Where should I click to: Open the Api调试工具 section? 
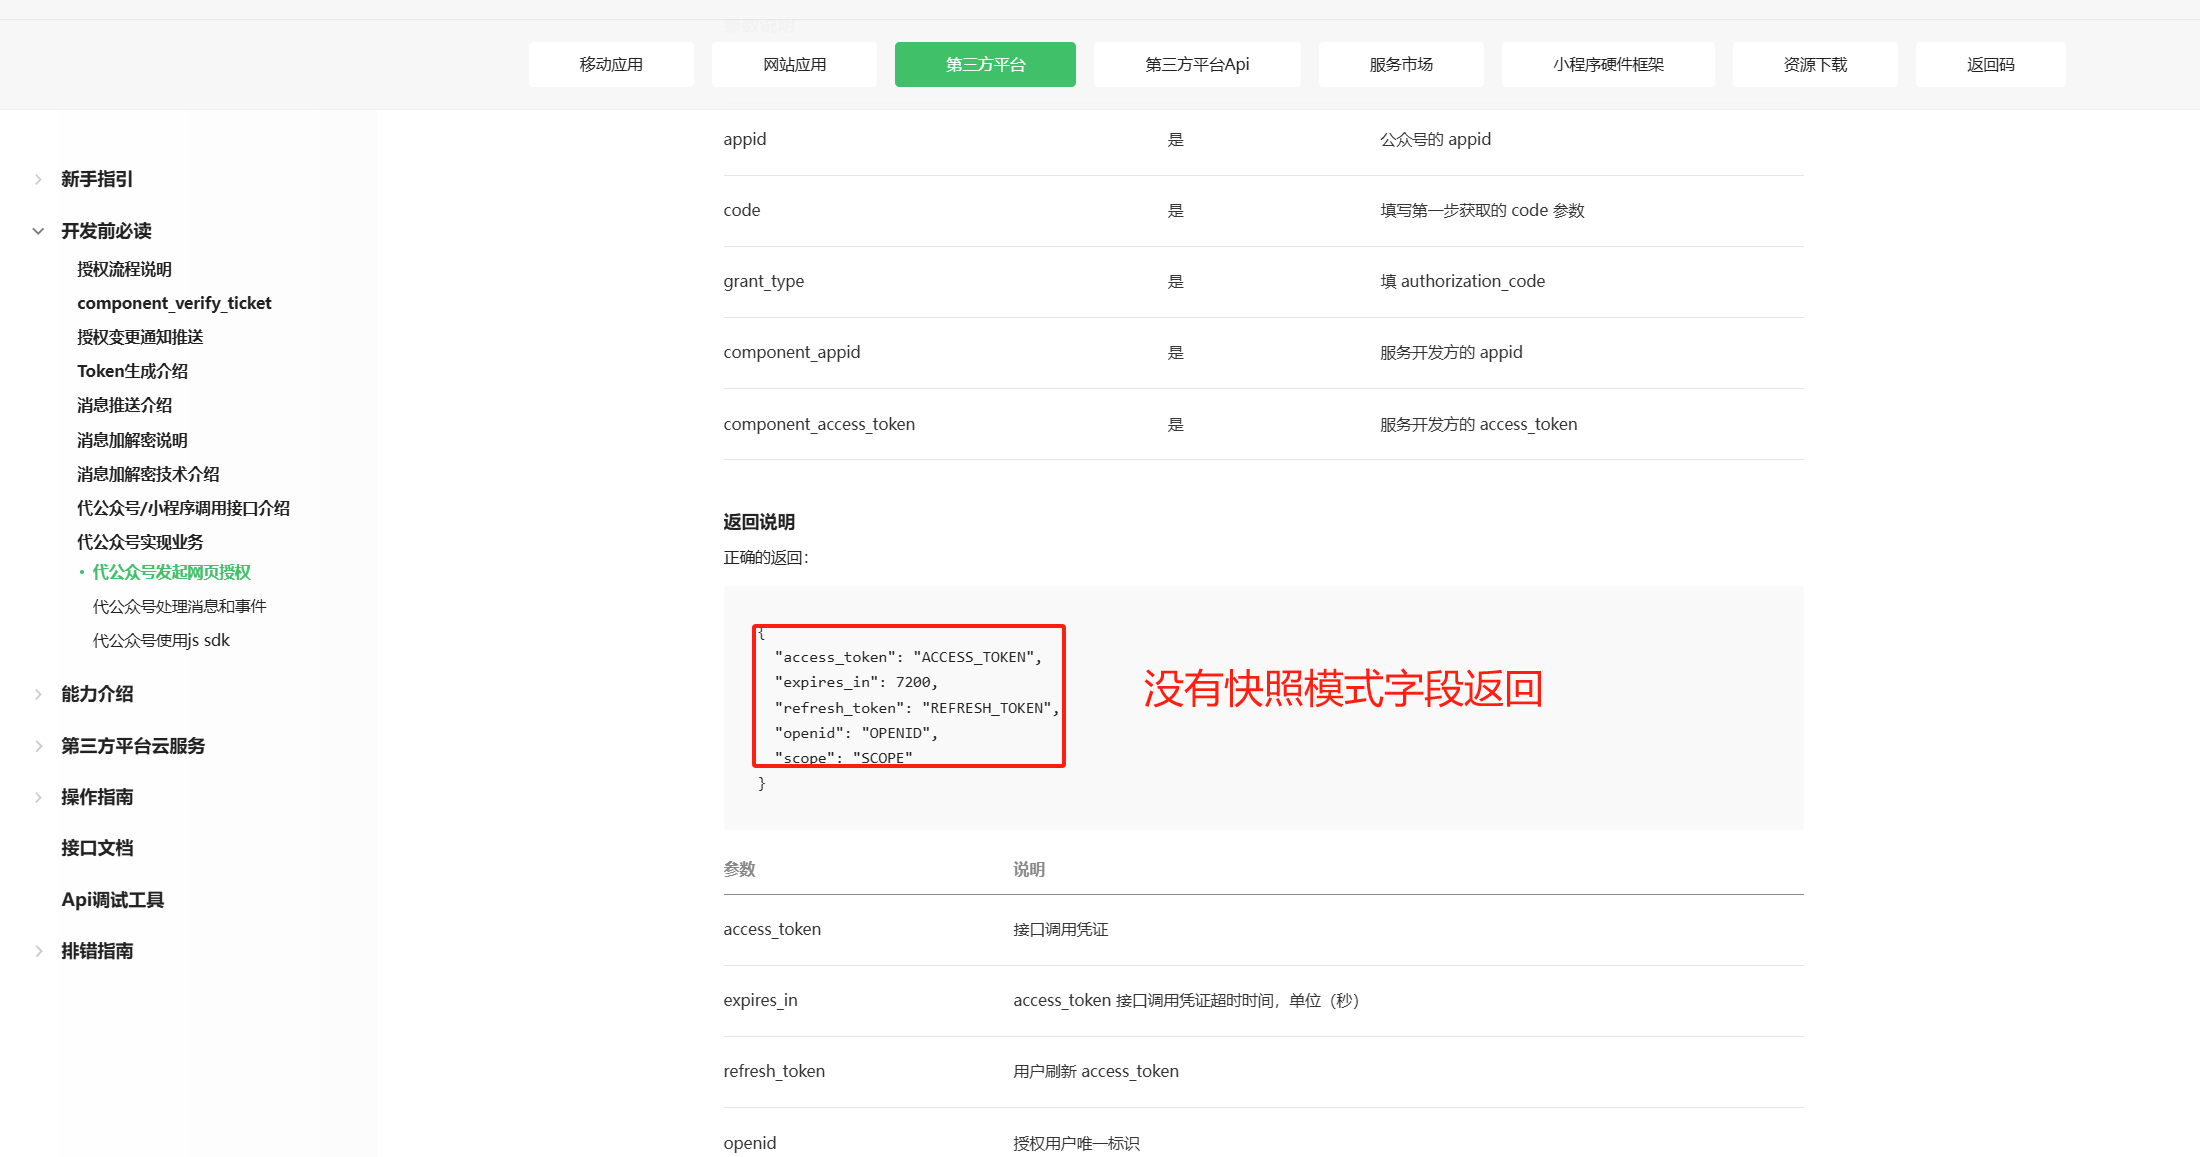click(110, 899)
